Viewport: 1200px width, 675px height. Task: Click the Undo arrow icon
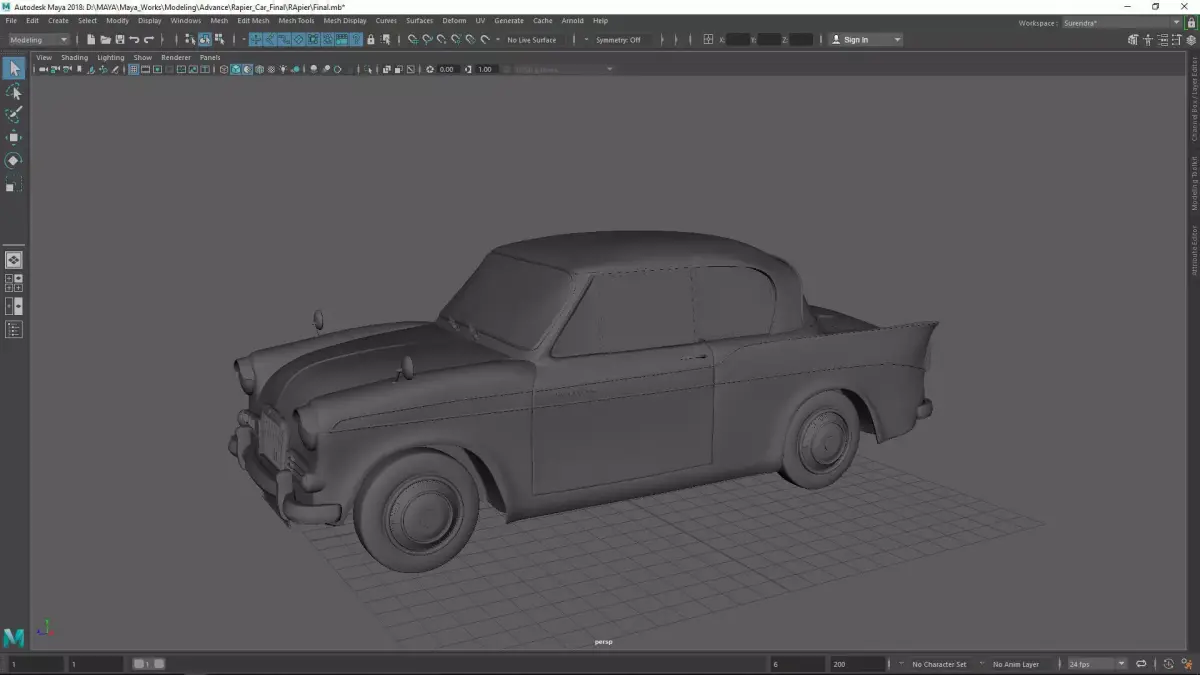(134, 40)
